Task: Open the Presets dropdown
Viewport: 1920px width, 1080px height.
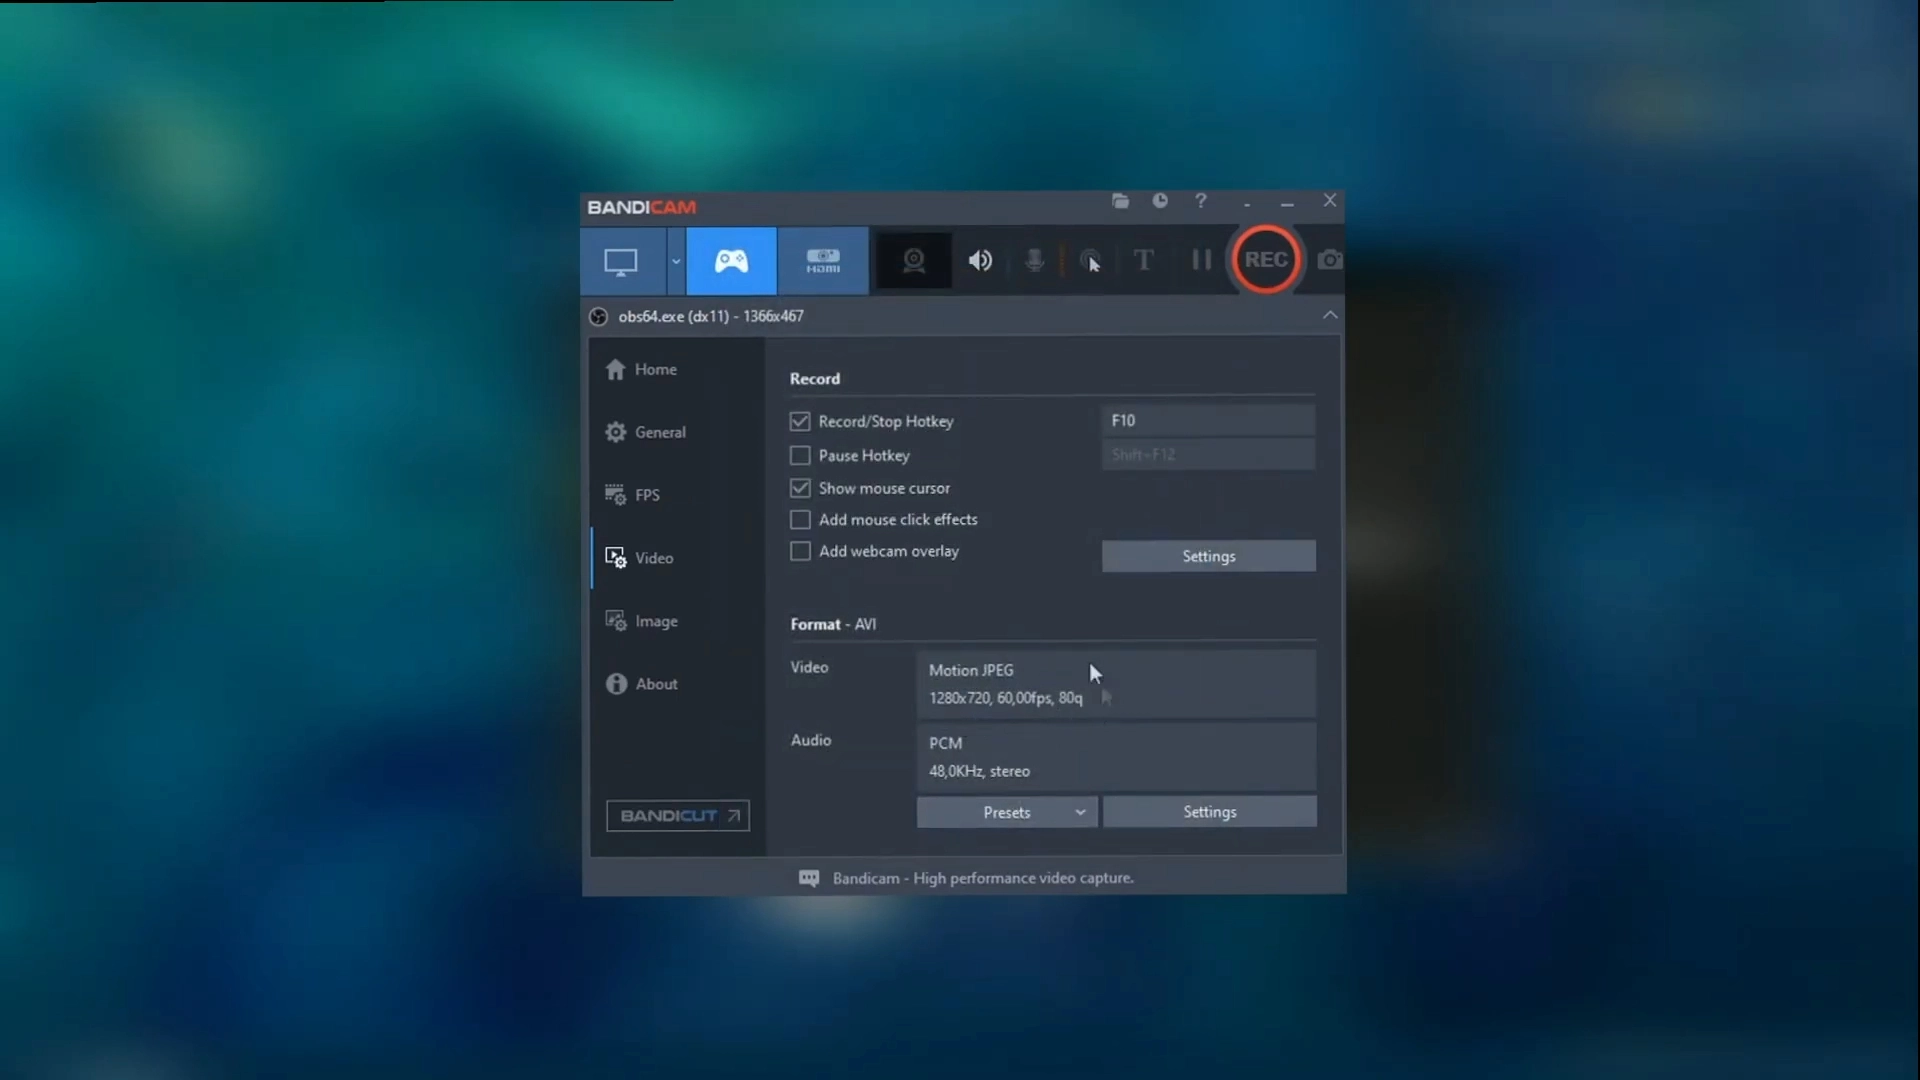Action: coord(1007,812)
